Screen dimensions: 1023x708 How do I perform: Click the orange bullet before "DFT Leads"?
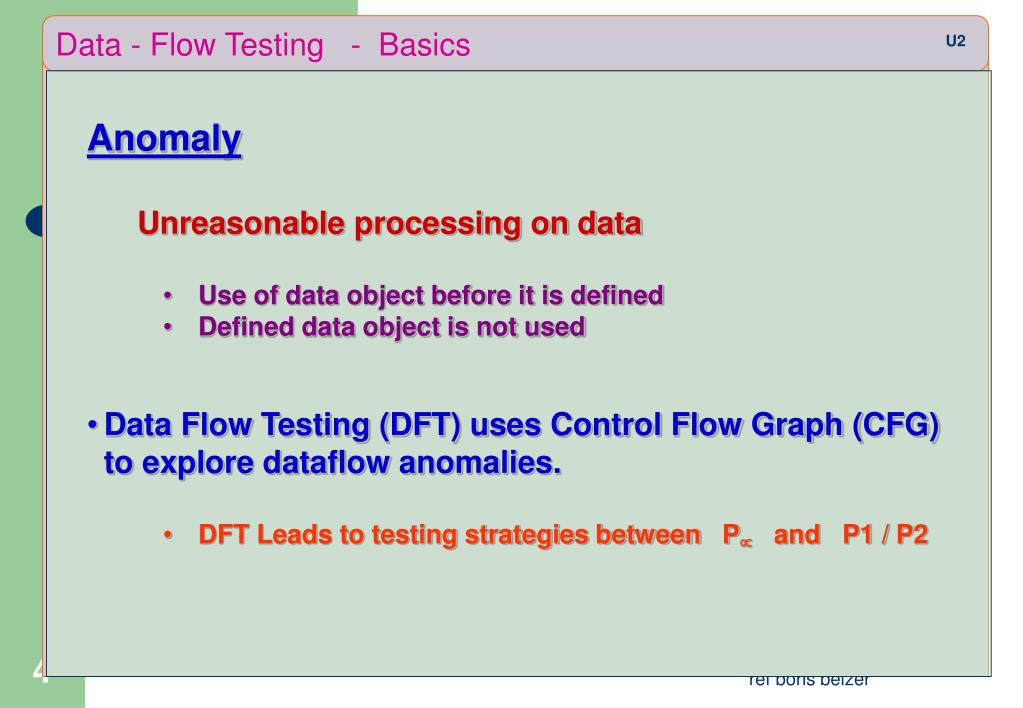click(x=167, y=536)
